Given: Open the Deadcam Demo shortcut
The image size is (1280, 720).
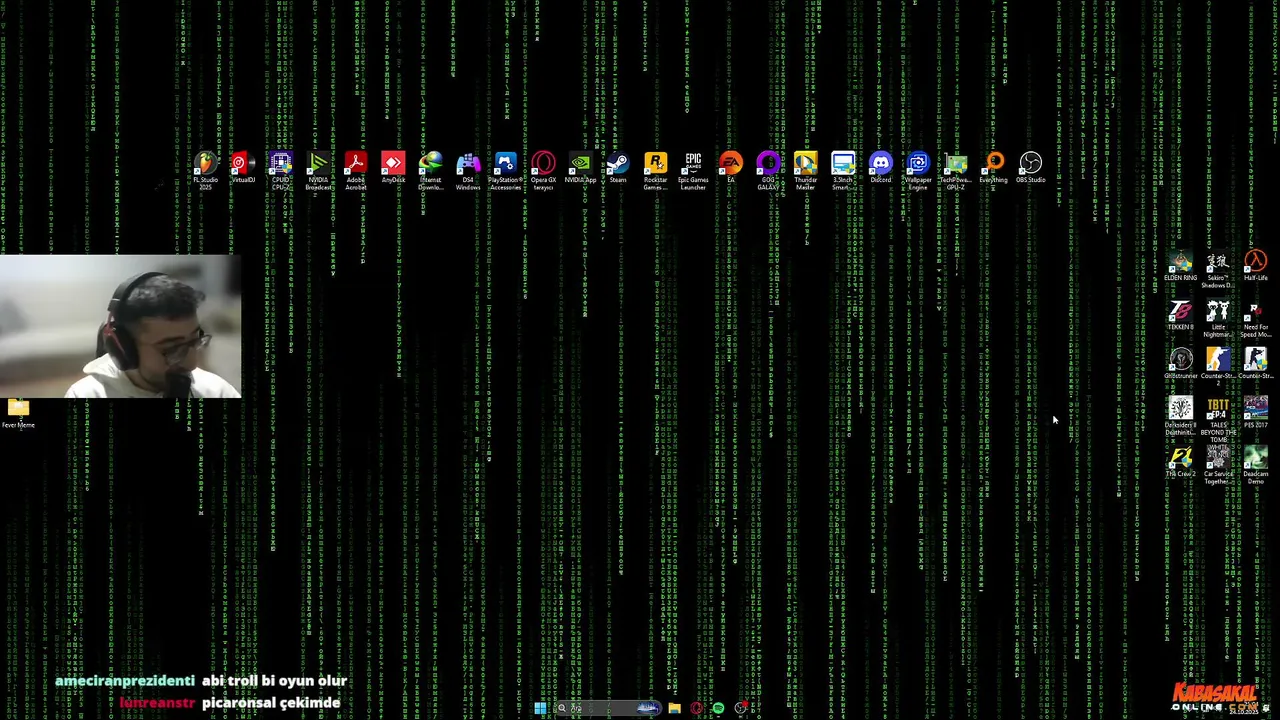Looking at the screenshot, I should coord(1256,466).
